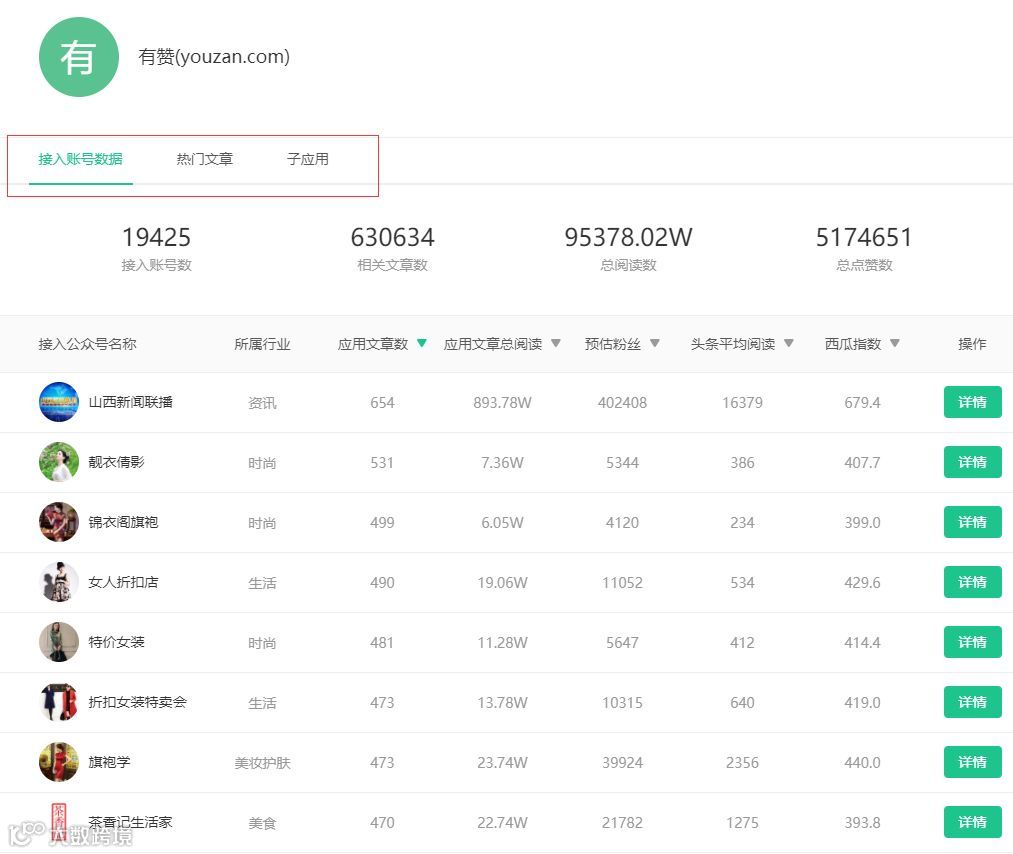This screenshot has width=1013, height=854.
Task: Click the 440.0 index value
Action: (862, 763)
